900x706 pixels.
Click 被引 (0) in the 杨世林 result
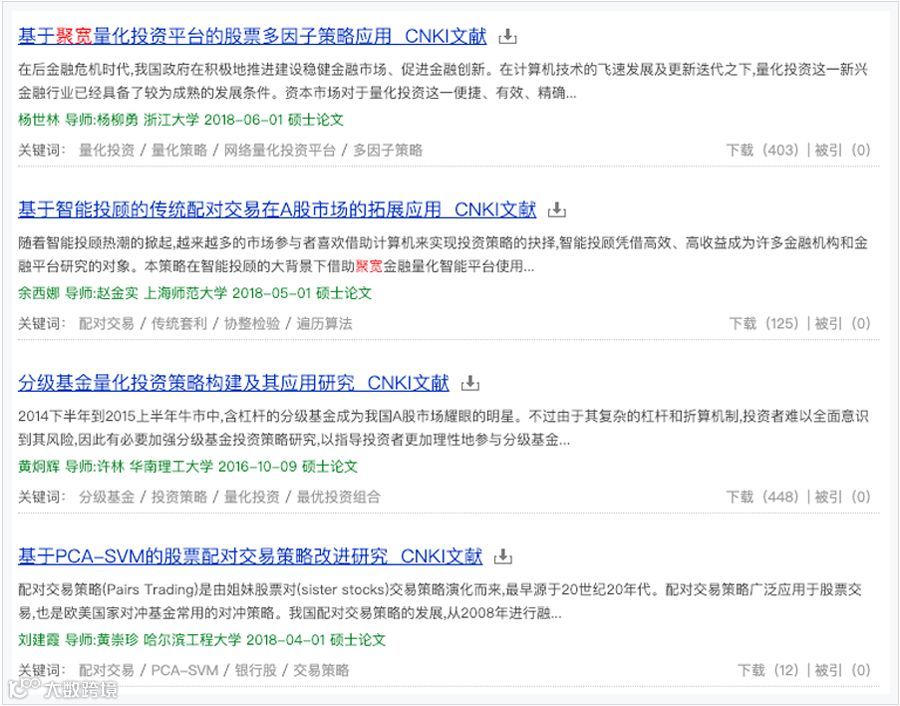point(843,150)
